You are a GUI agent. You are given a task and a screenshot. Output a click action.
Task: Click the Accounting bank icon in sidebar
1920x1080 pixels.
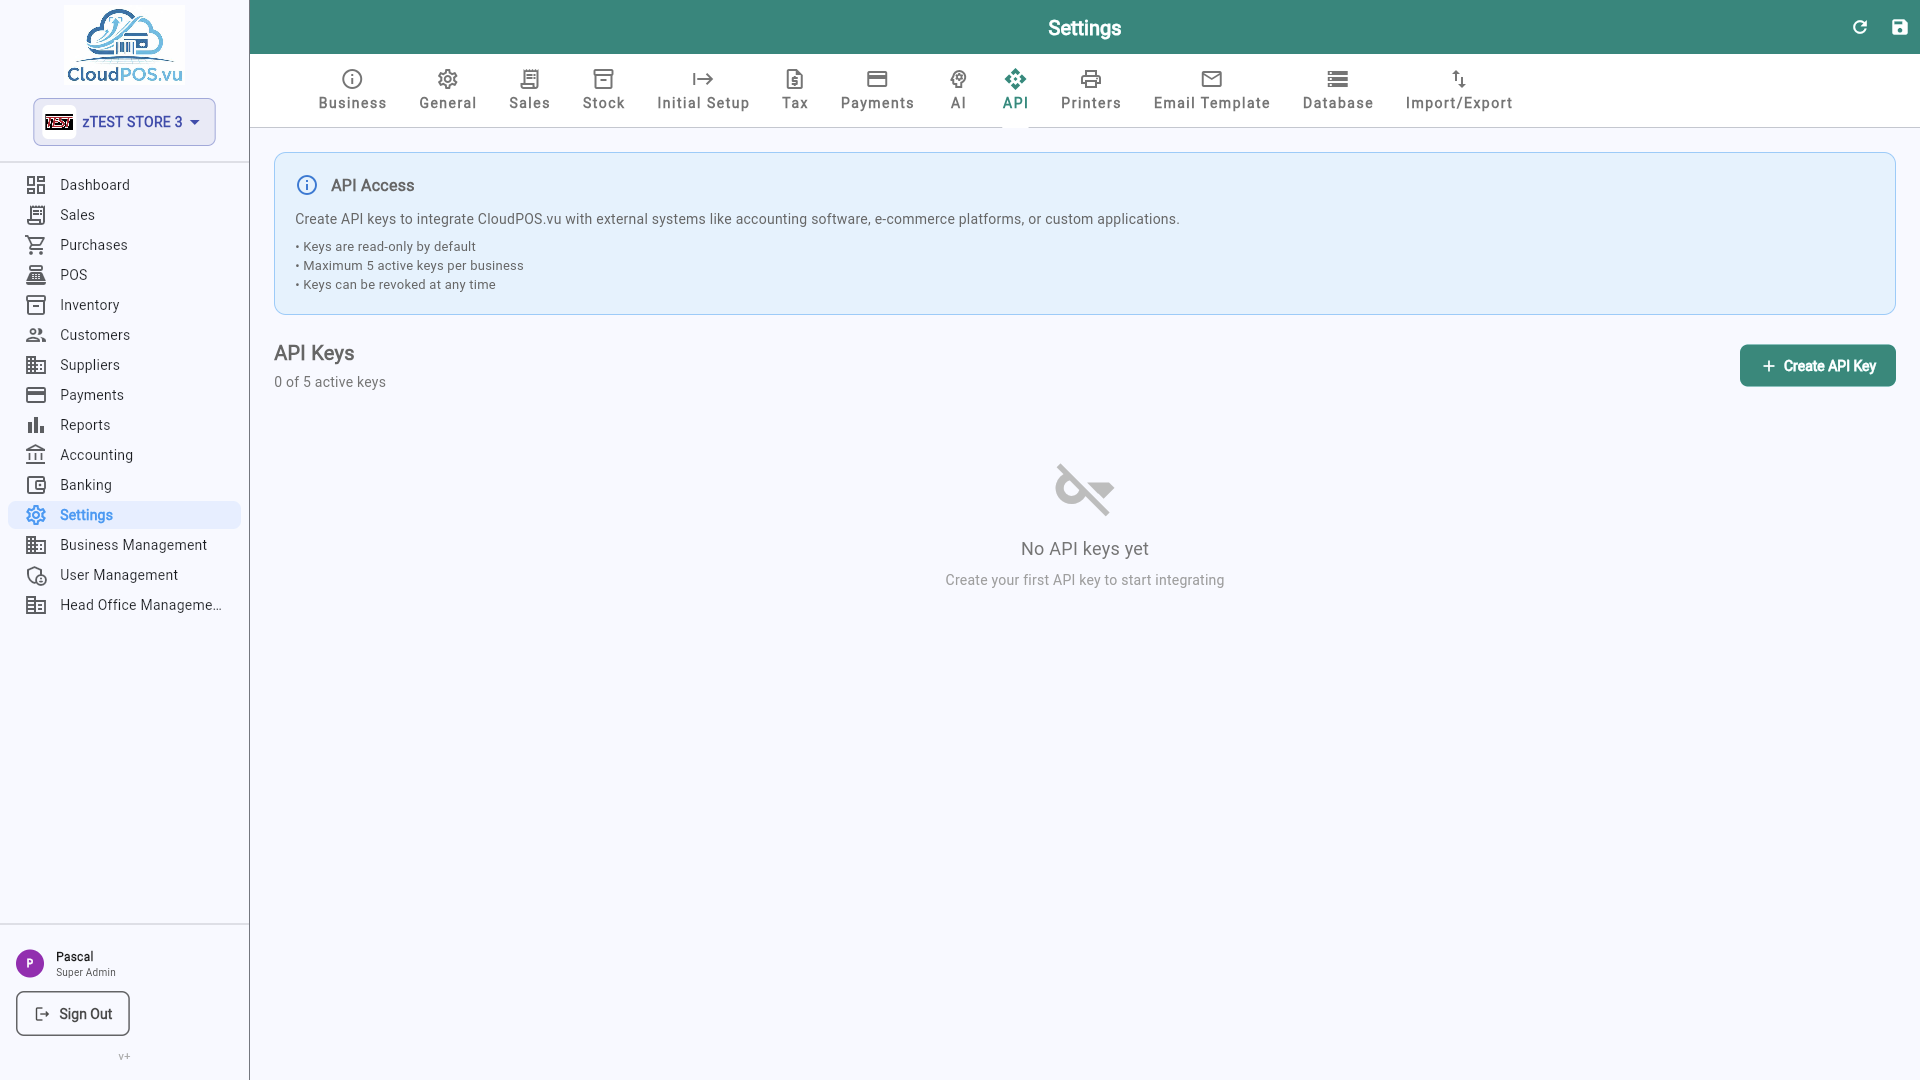pyautogui.click(x=36, y=455)
